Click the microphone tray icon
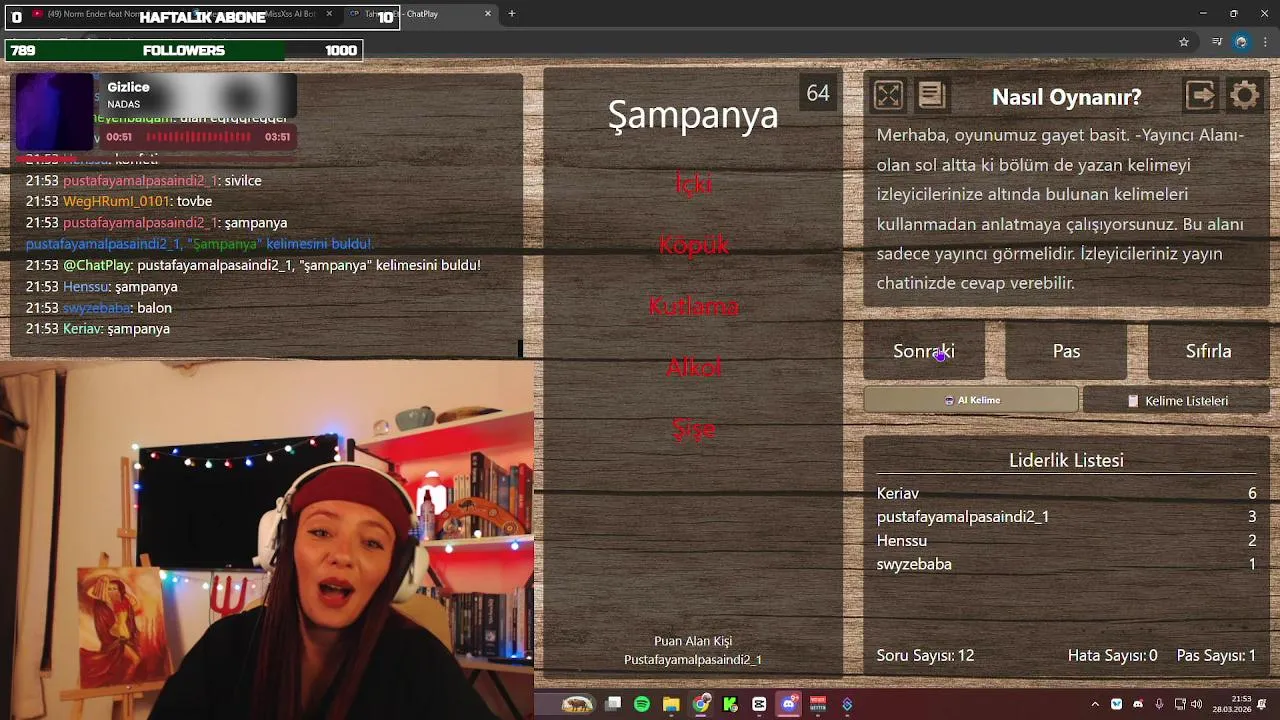 [1159, 704]
